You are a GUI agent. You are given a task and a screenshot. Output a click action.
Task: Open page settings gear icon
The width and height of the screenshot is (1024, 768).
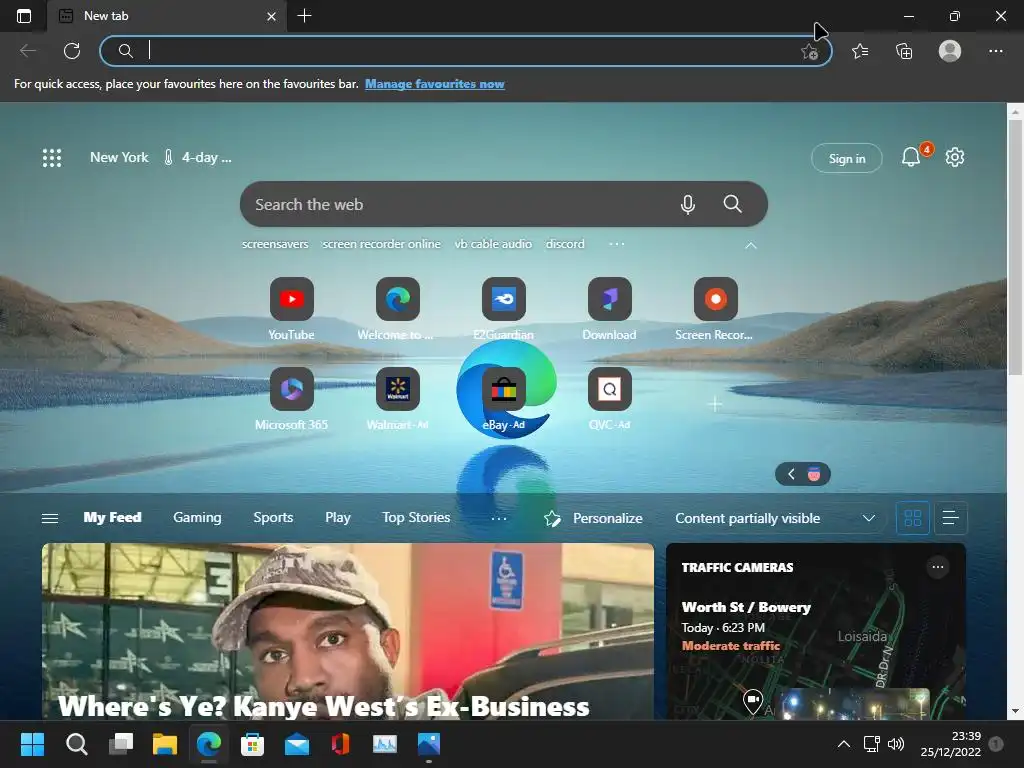(x=955, y=157)
